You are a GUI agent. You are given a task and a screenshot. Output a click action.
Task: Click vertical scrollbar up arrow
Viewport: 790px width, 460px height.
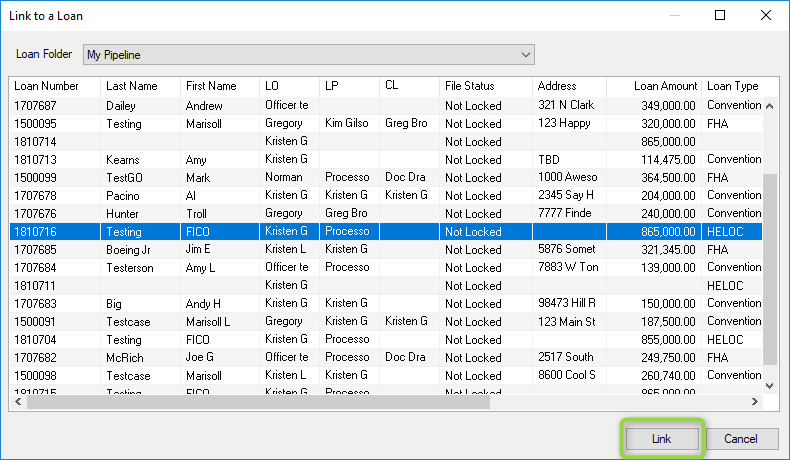[x=769, y=86]
